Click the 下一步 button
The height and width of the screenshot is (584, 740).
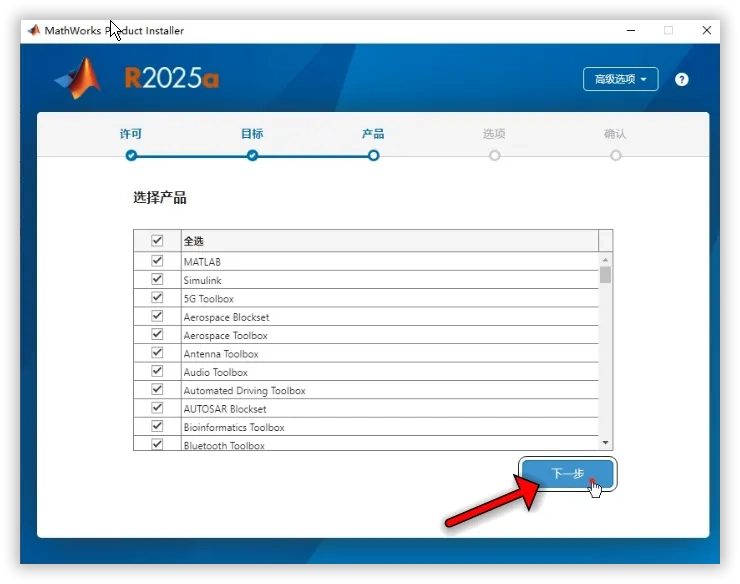coord(567,474)
